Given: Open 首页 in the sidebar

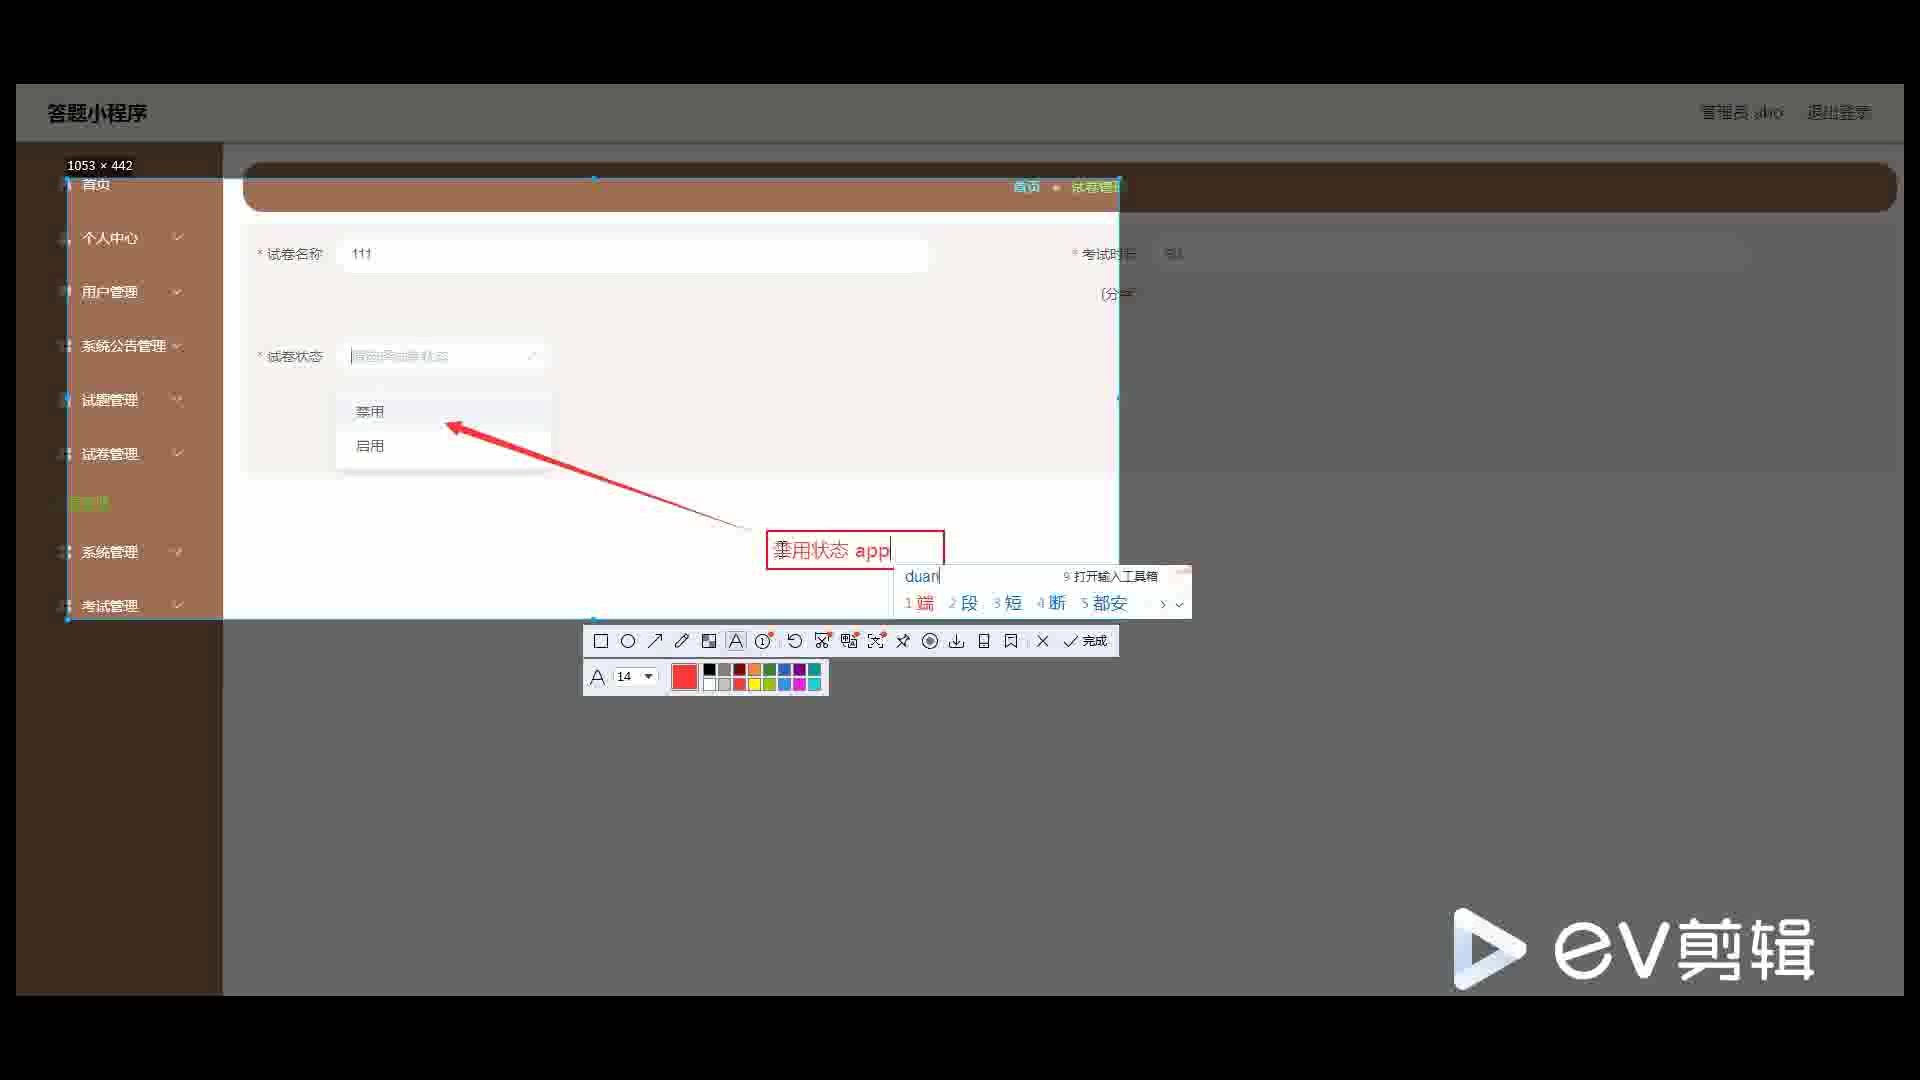Looking at the screenshot, I should 96,184.
